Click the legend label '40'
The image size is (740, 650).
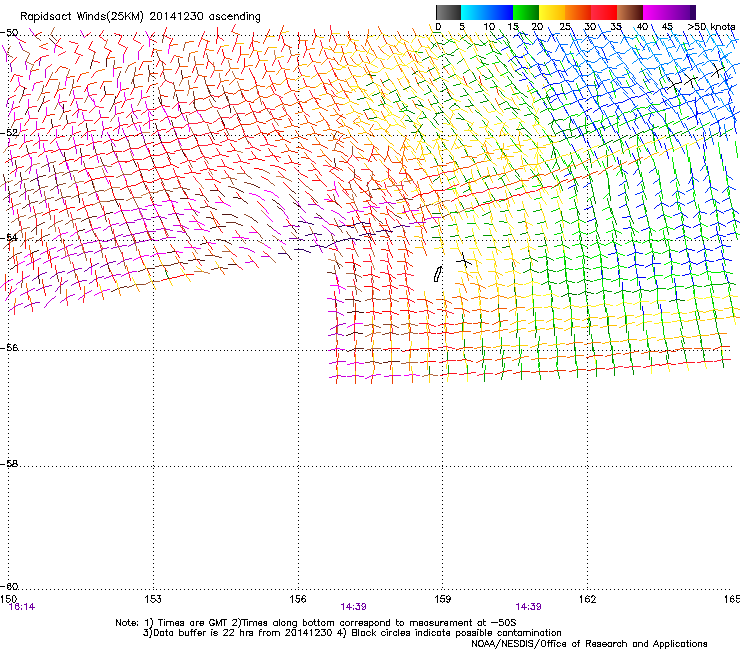pos(642,27)
